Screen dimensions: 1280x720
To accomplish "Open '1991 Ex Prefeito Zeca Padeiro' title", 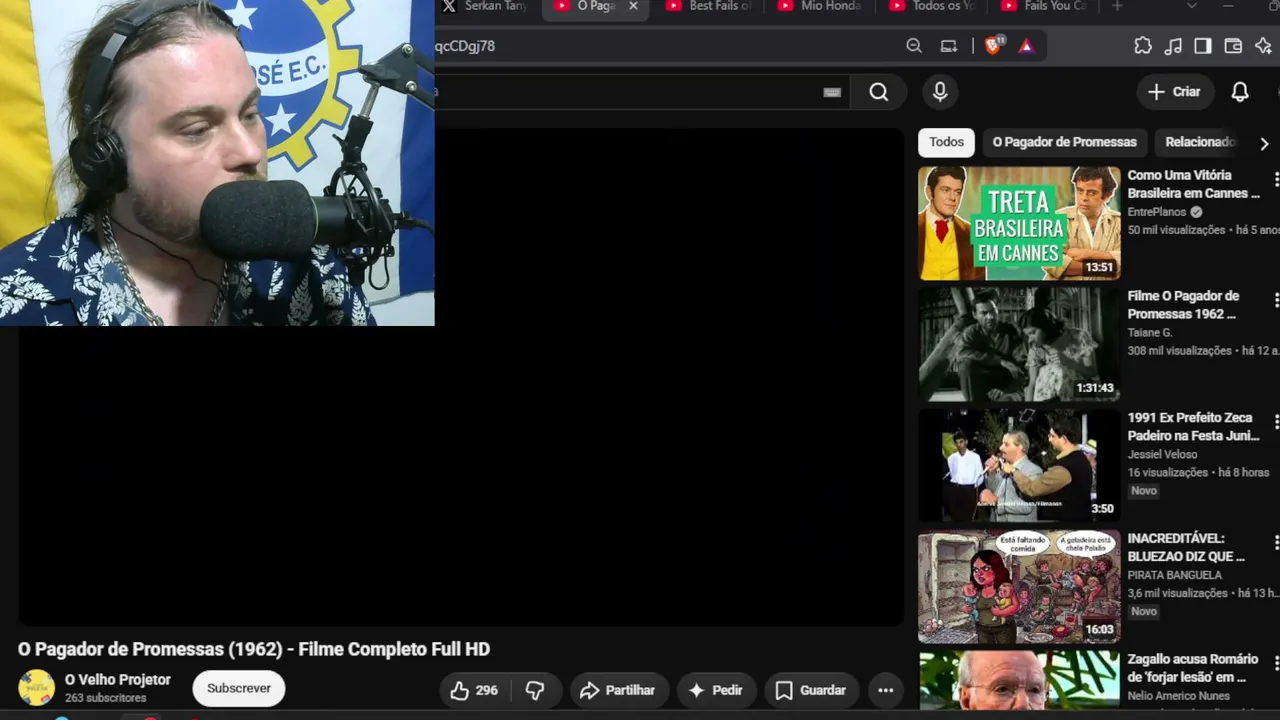I will tap(1193, 426).
